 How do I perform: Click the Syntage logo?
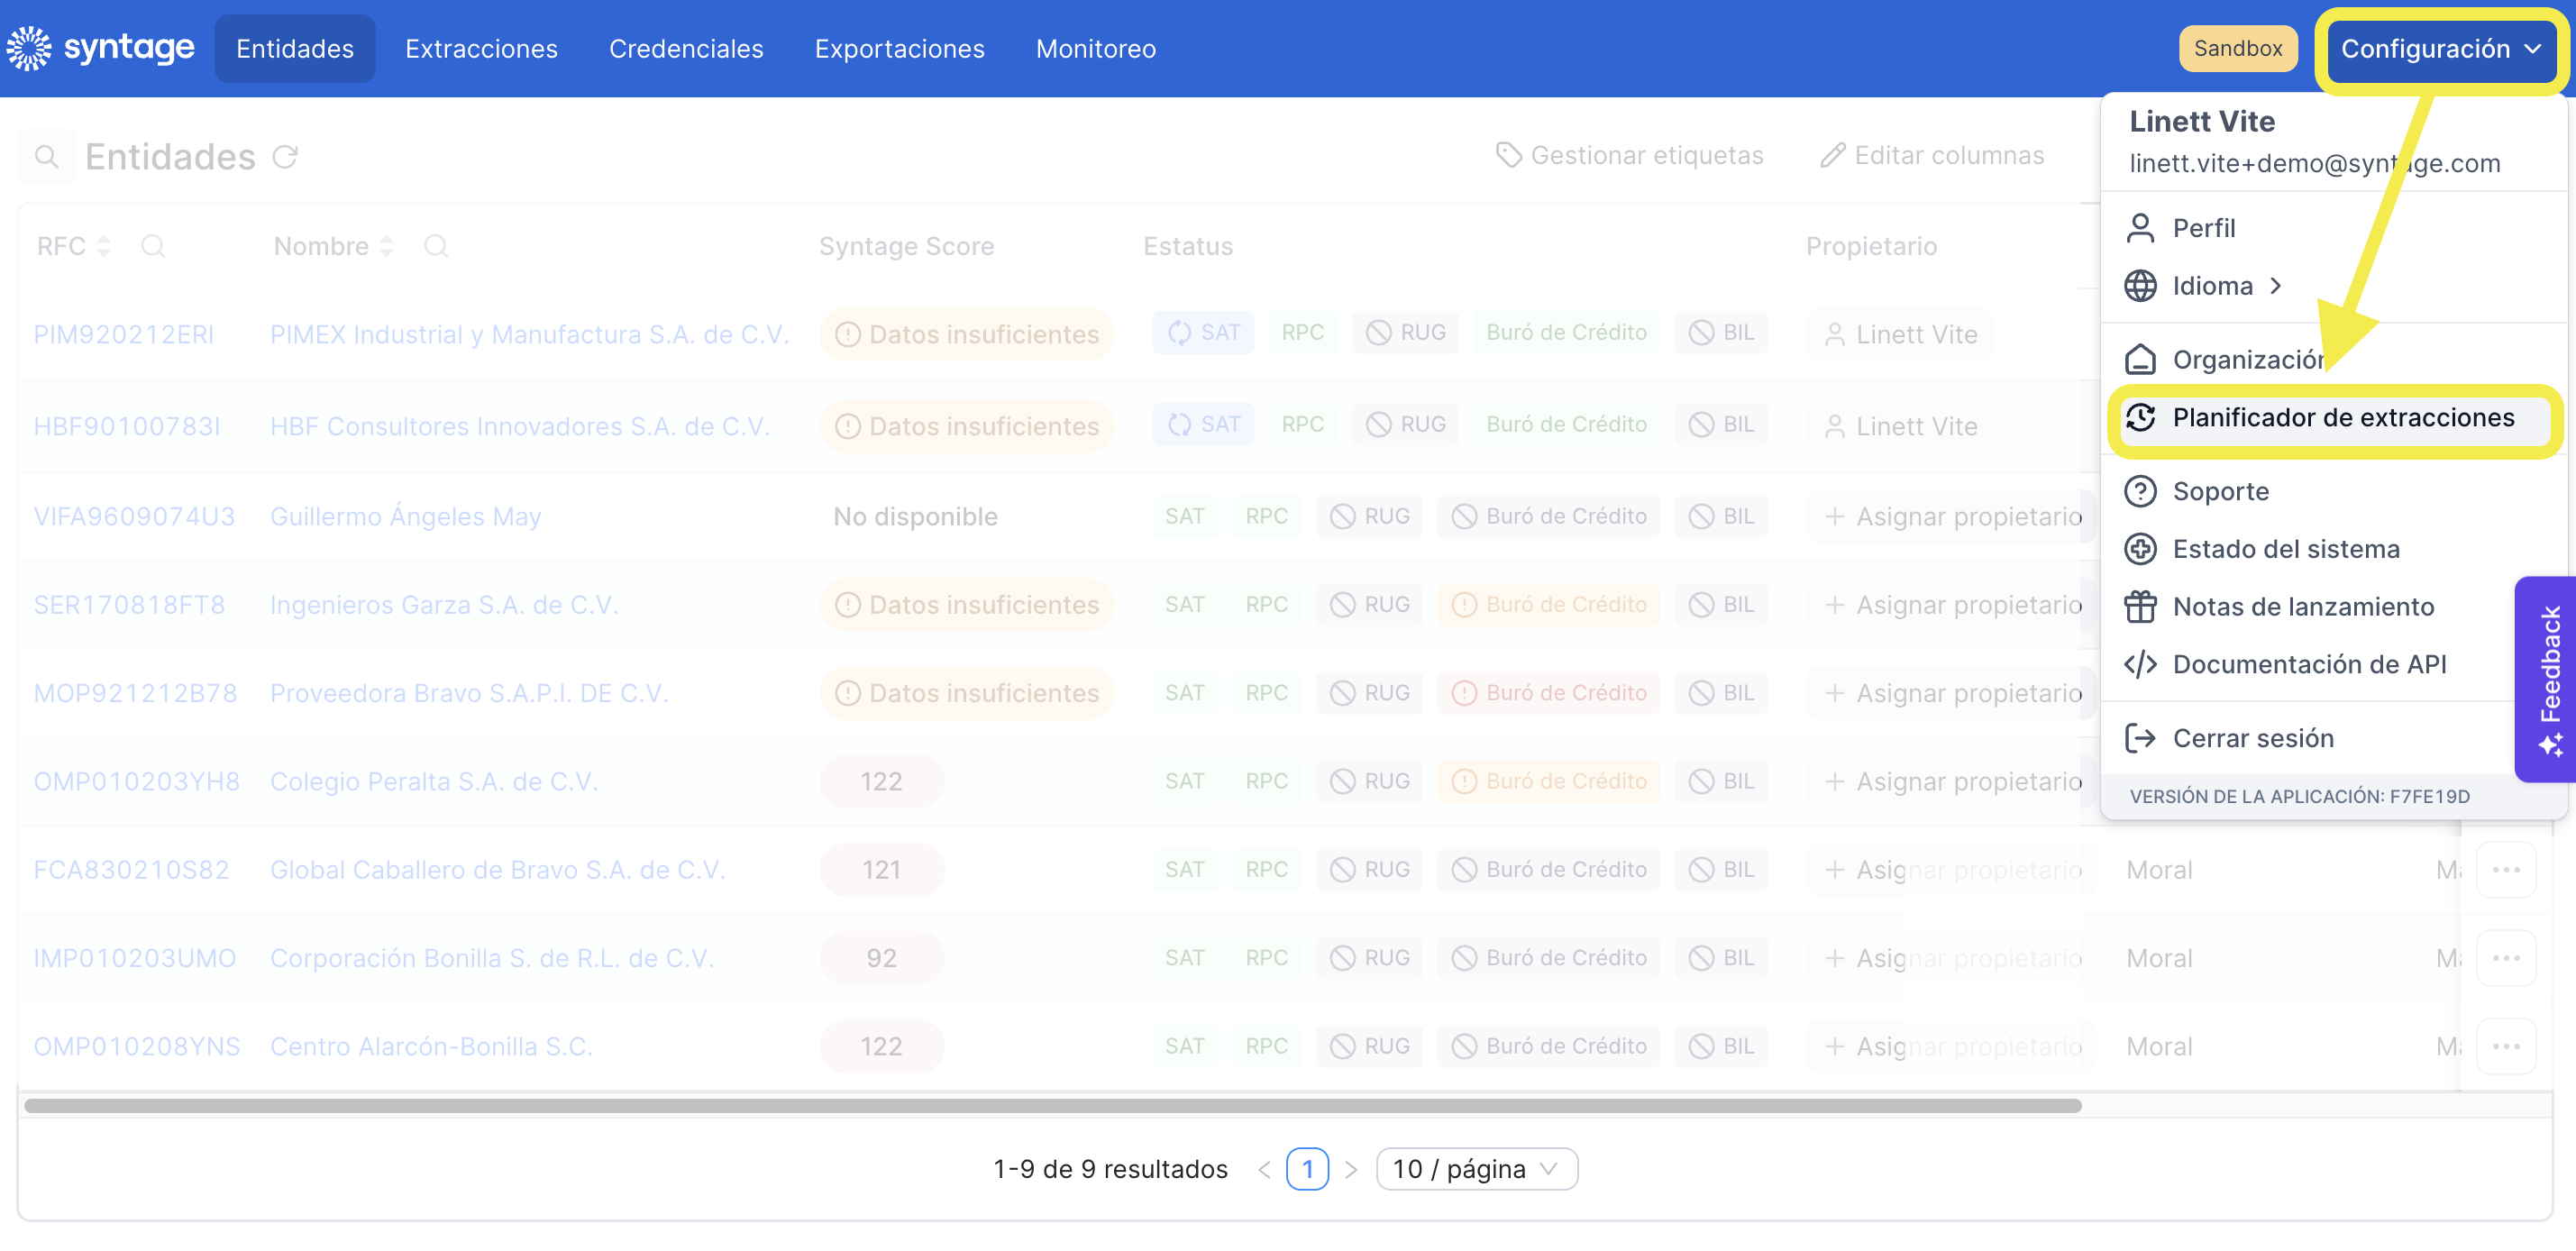[x=100, y=48]
